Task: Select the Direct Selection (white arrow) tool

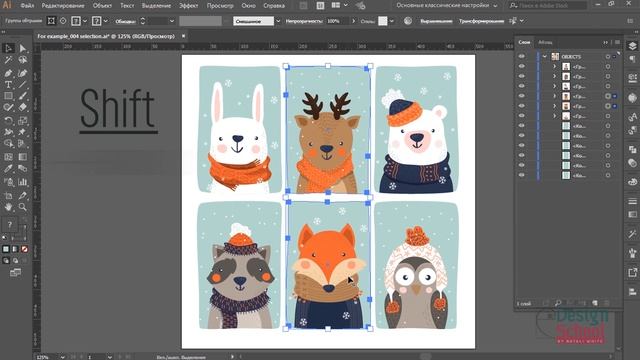Action: click(23, 48)
